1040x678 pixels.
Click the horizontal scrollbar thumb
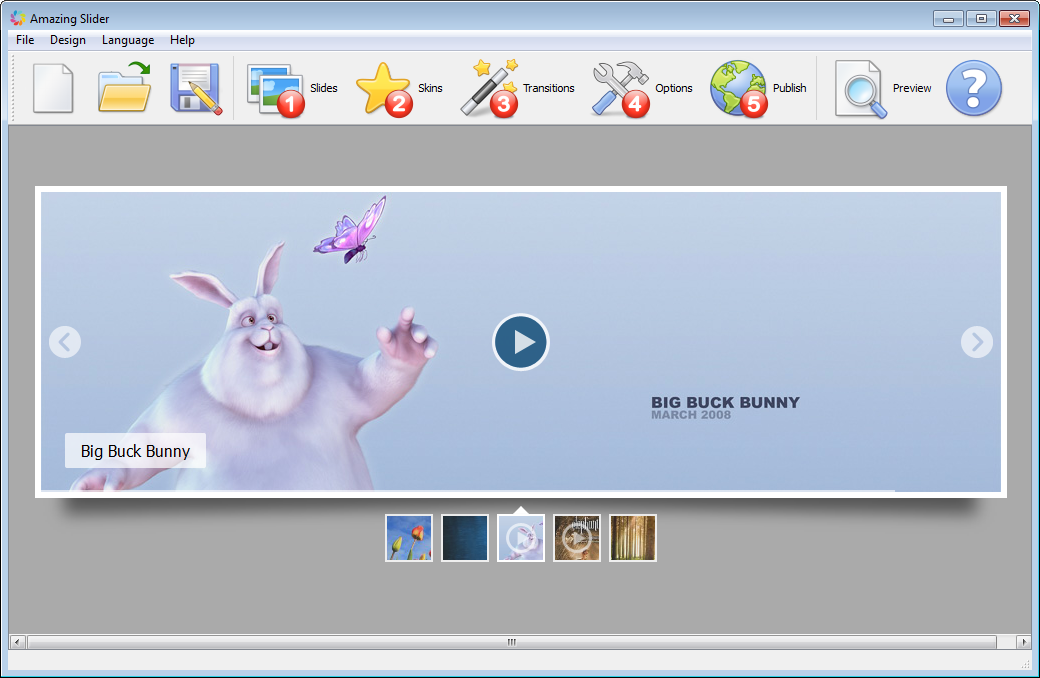click(512, 642)
